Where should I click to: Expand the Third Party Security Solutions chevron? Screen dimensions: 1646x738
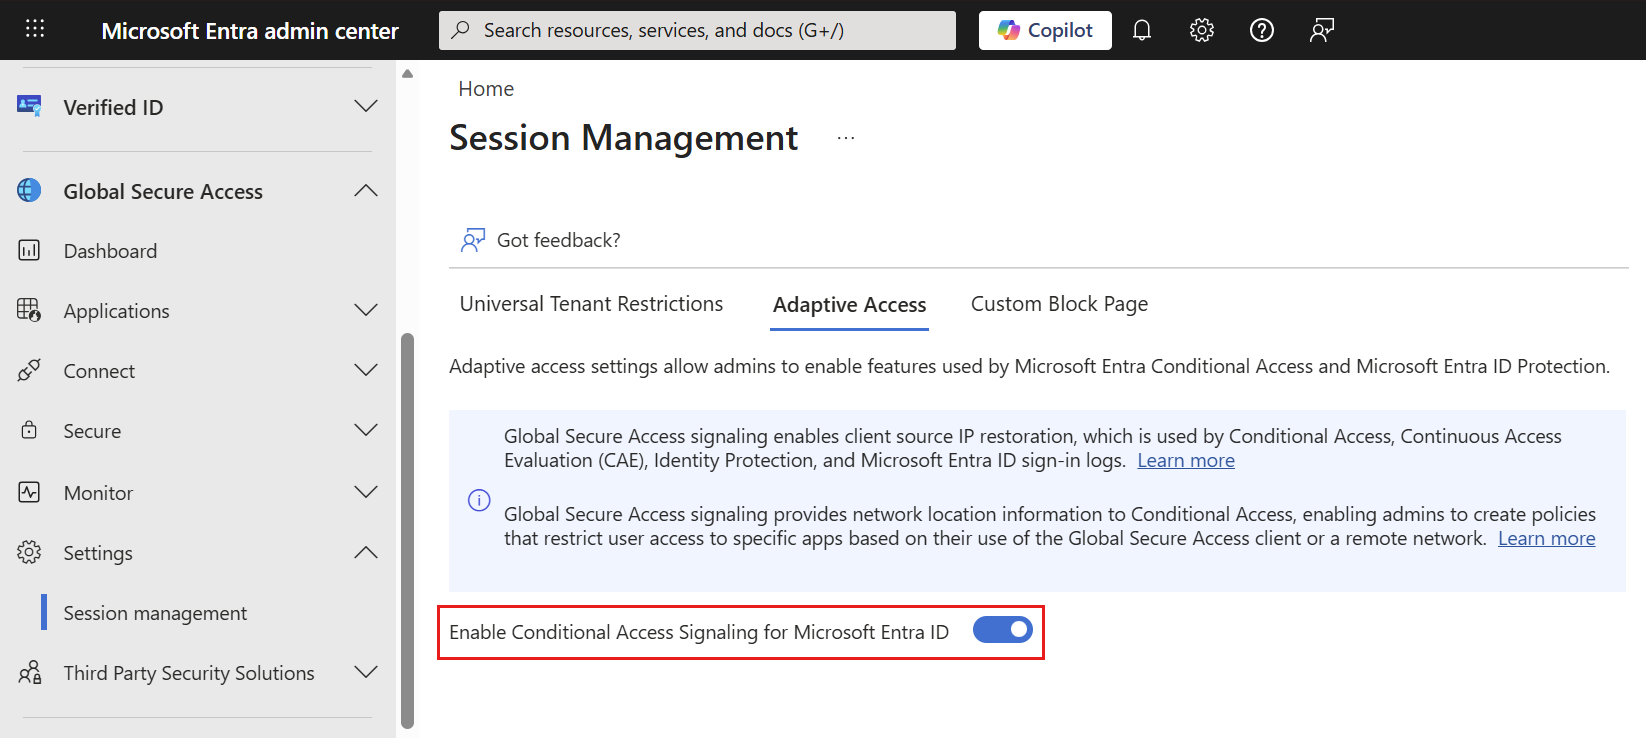[366, 673]
